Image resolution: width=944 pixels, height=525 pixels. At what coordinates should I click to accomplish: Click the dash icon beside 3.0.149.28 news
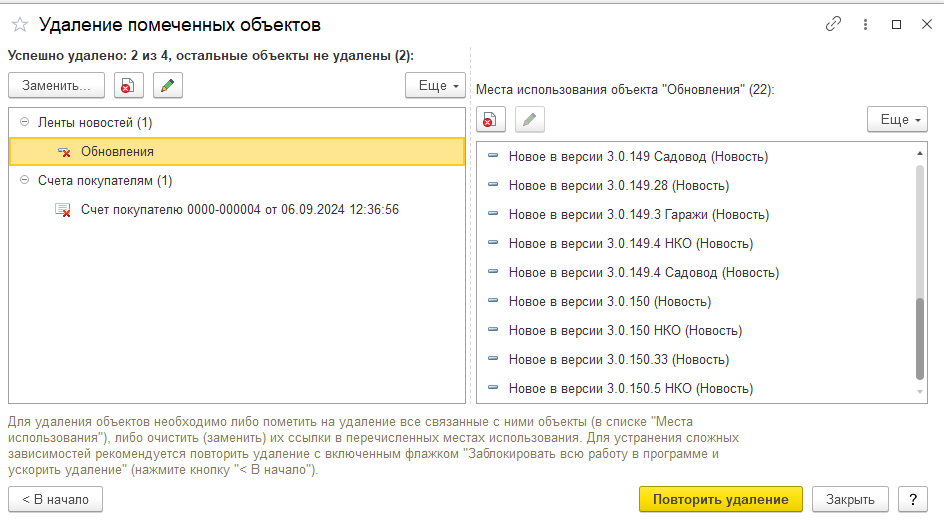[492, 185]
